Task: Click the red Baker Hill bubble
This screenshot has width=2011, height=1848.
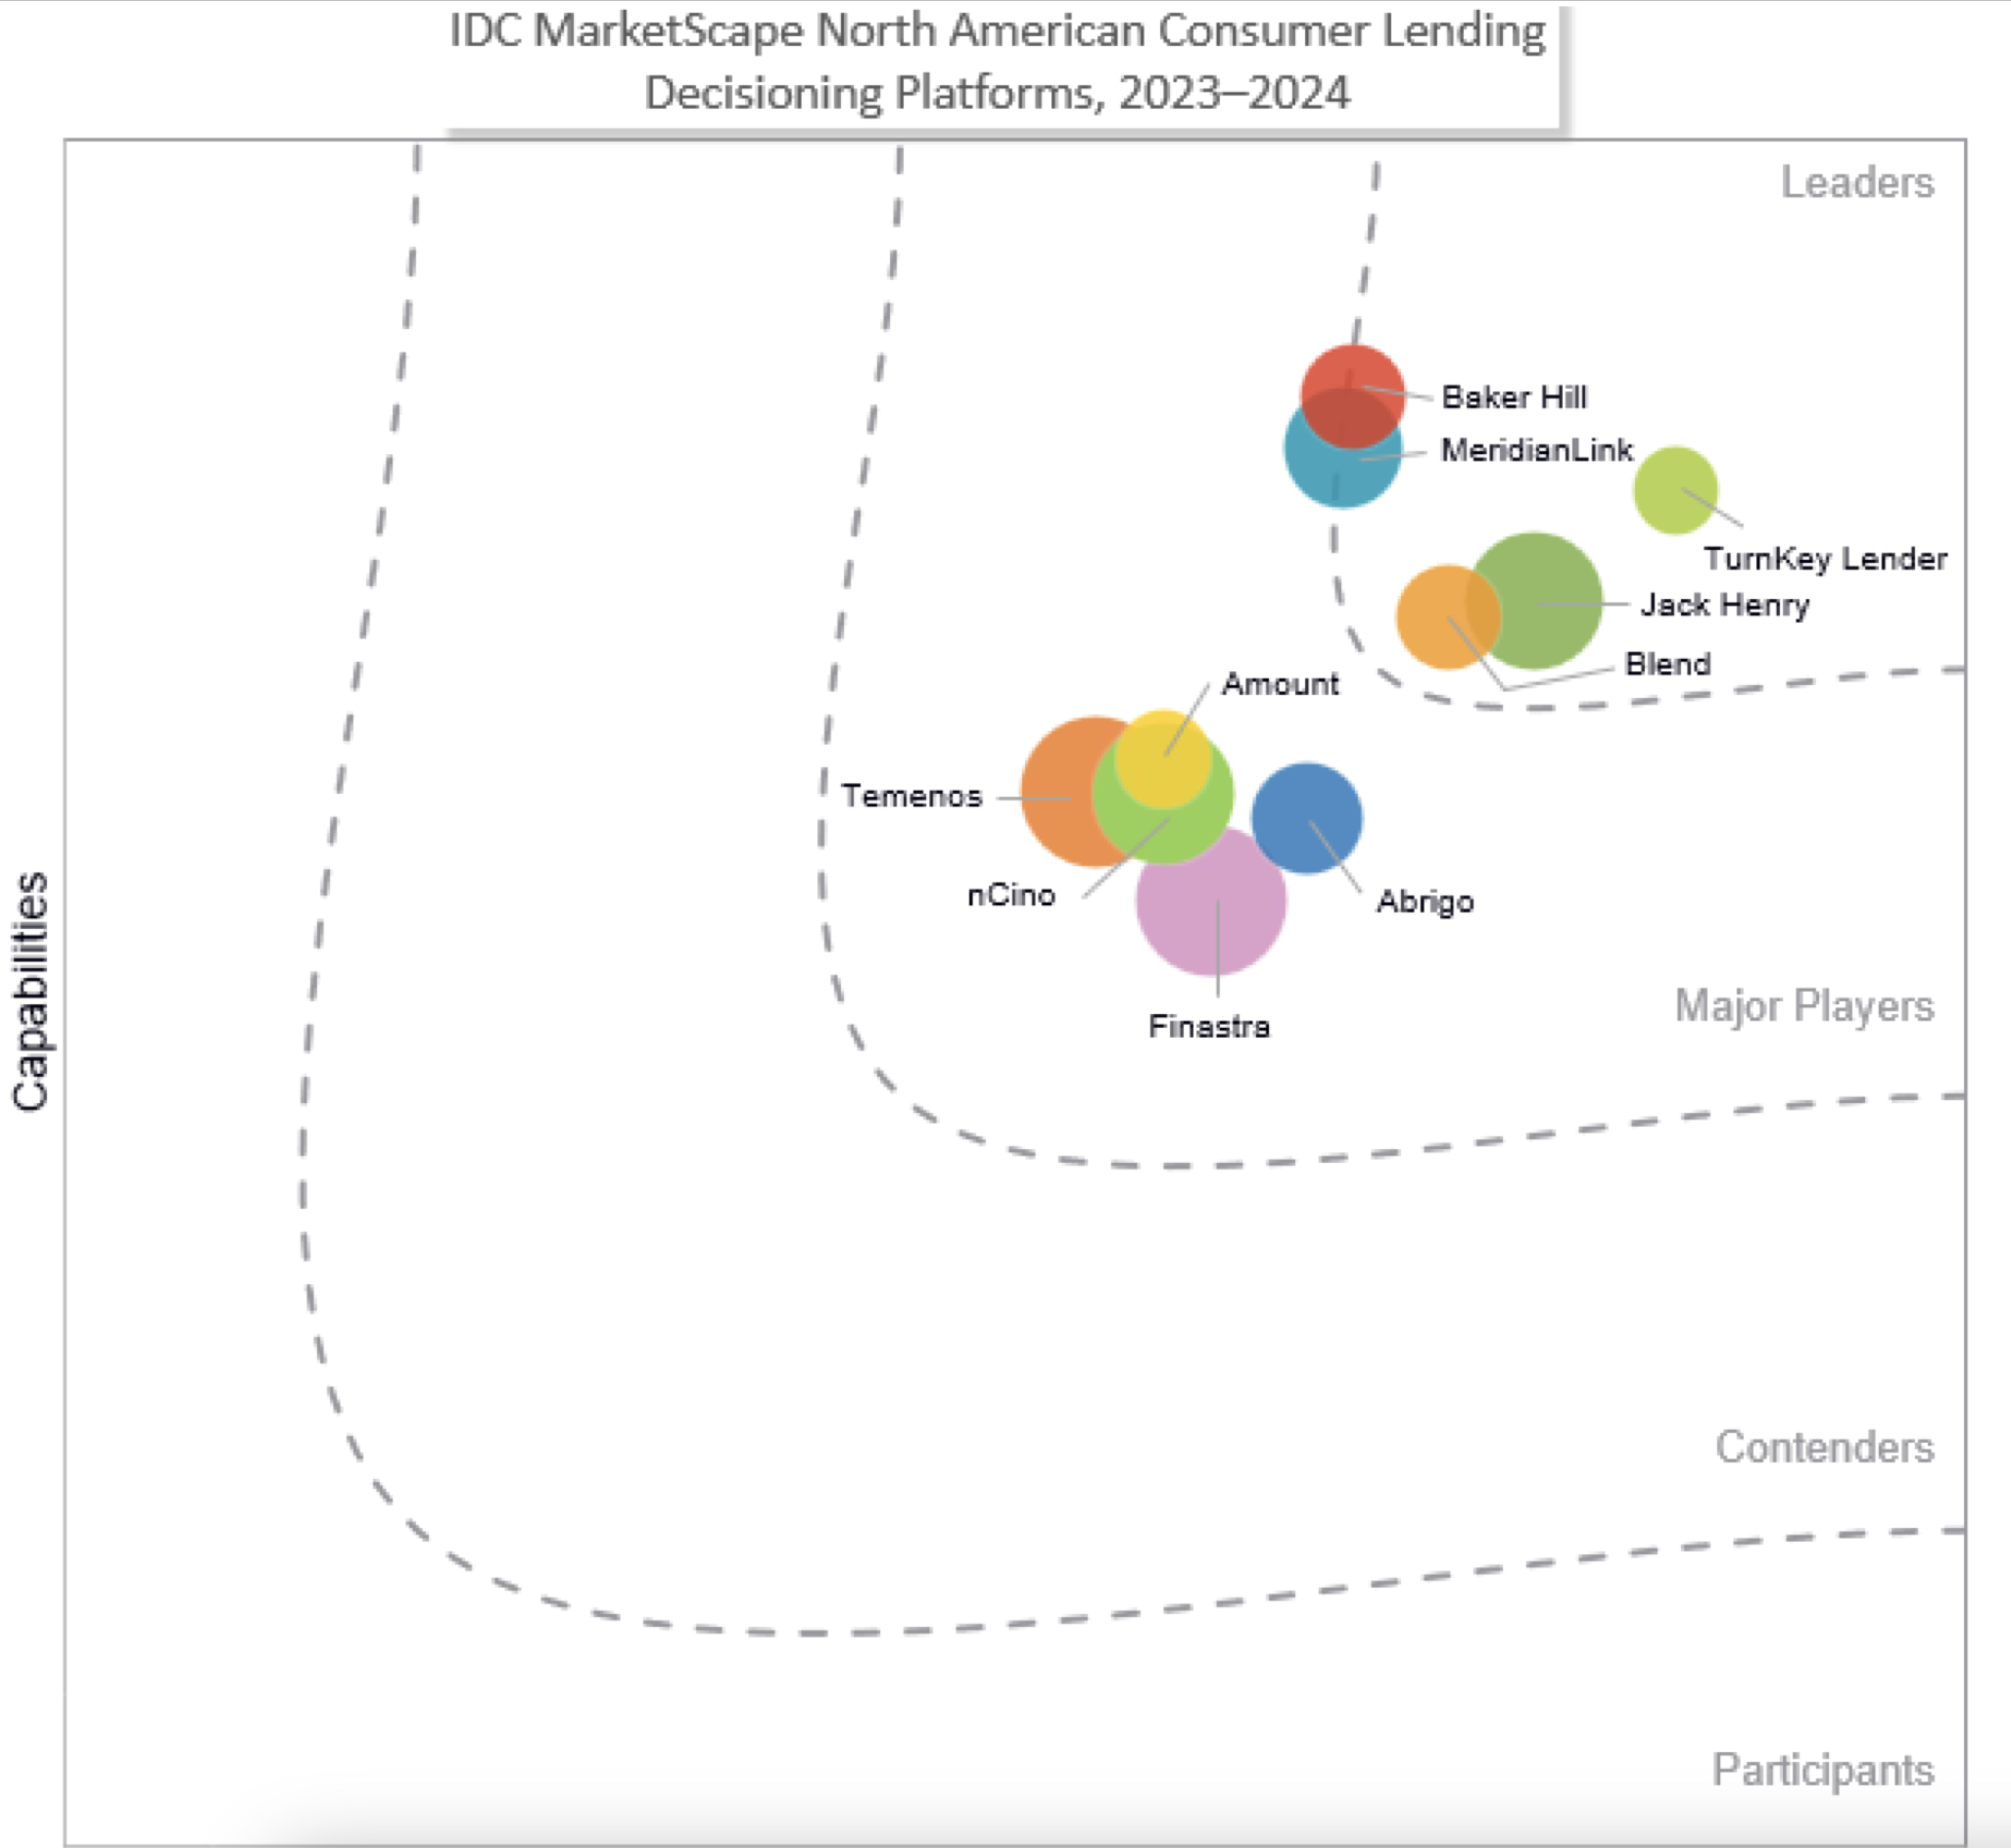Action: coord(1352,397)
